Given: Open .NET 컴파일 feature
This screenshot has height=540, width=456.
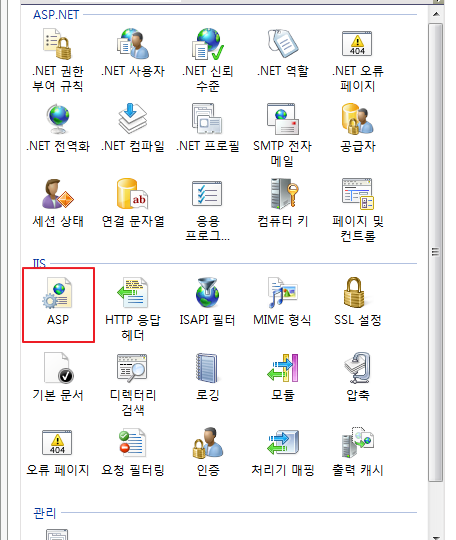Looking at the screenshot, I should click(133, 127).
